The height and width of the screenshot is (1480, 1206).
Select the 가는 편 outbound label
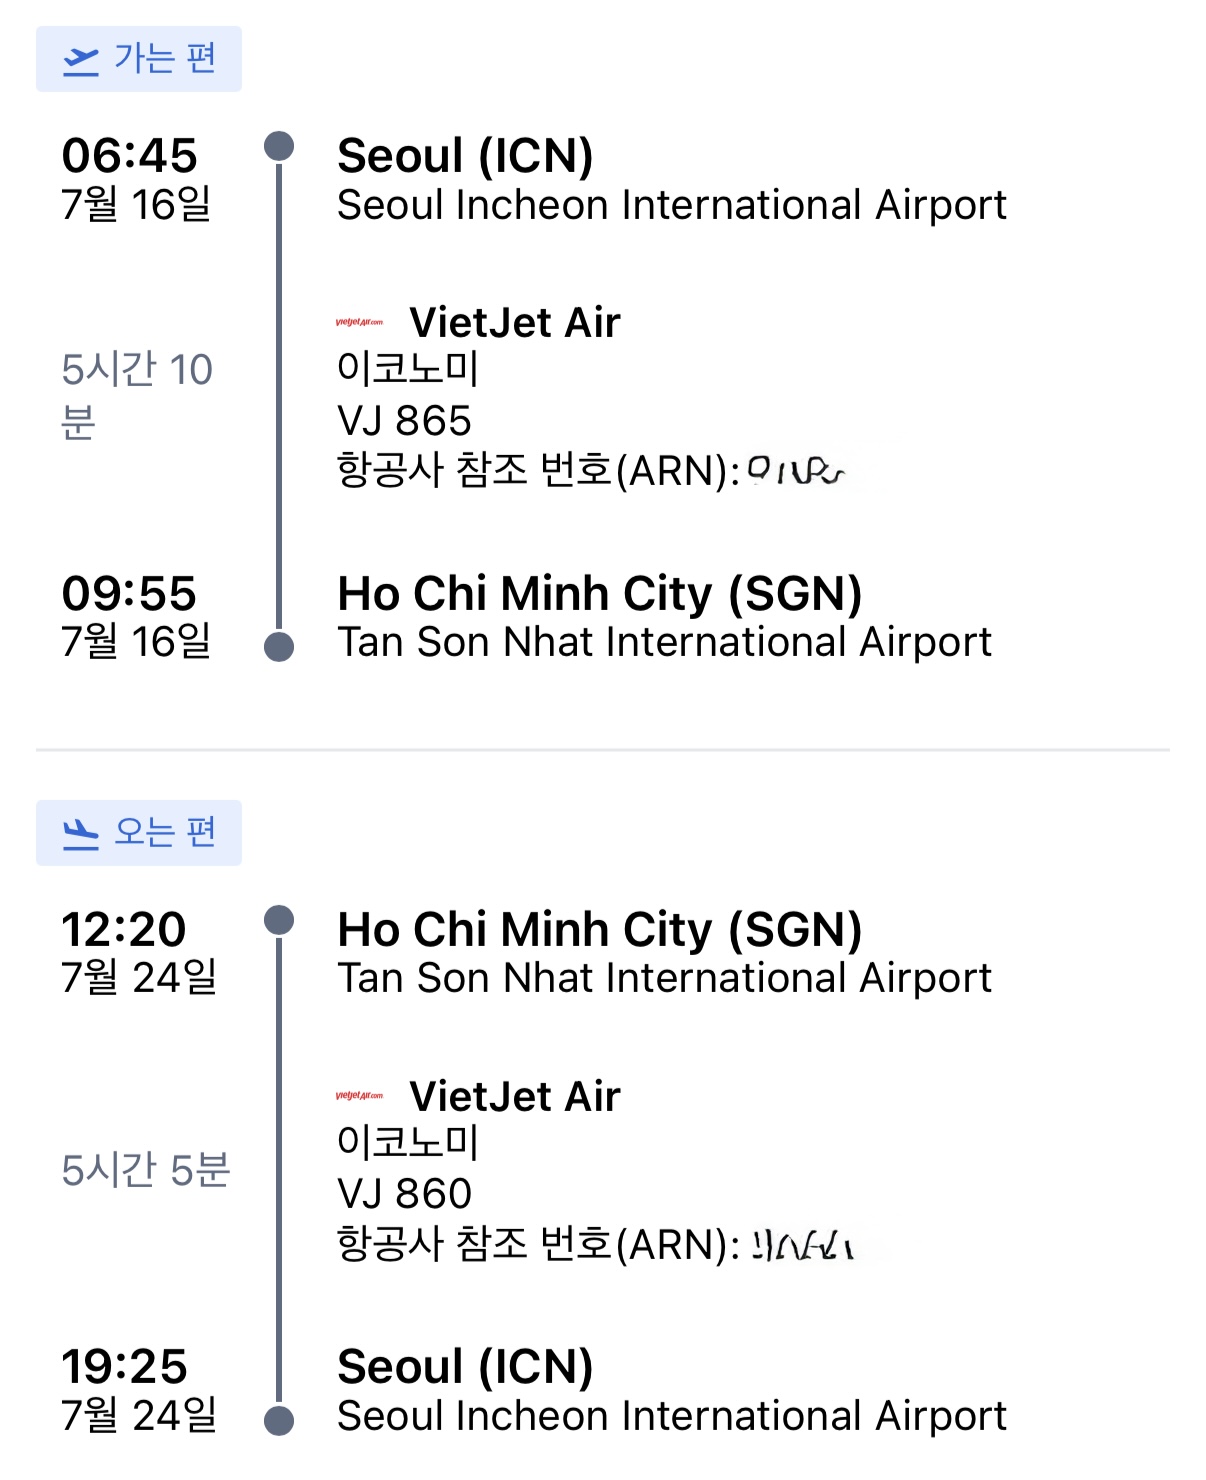click(164, 59)
